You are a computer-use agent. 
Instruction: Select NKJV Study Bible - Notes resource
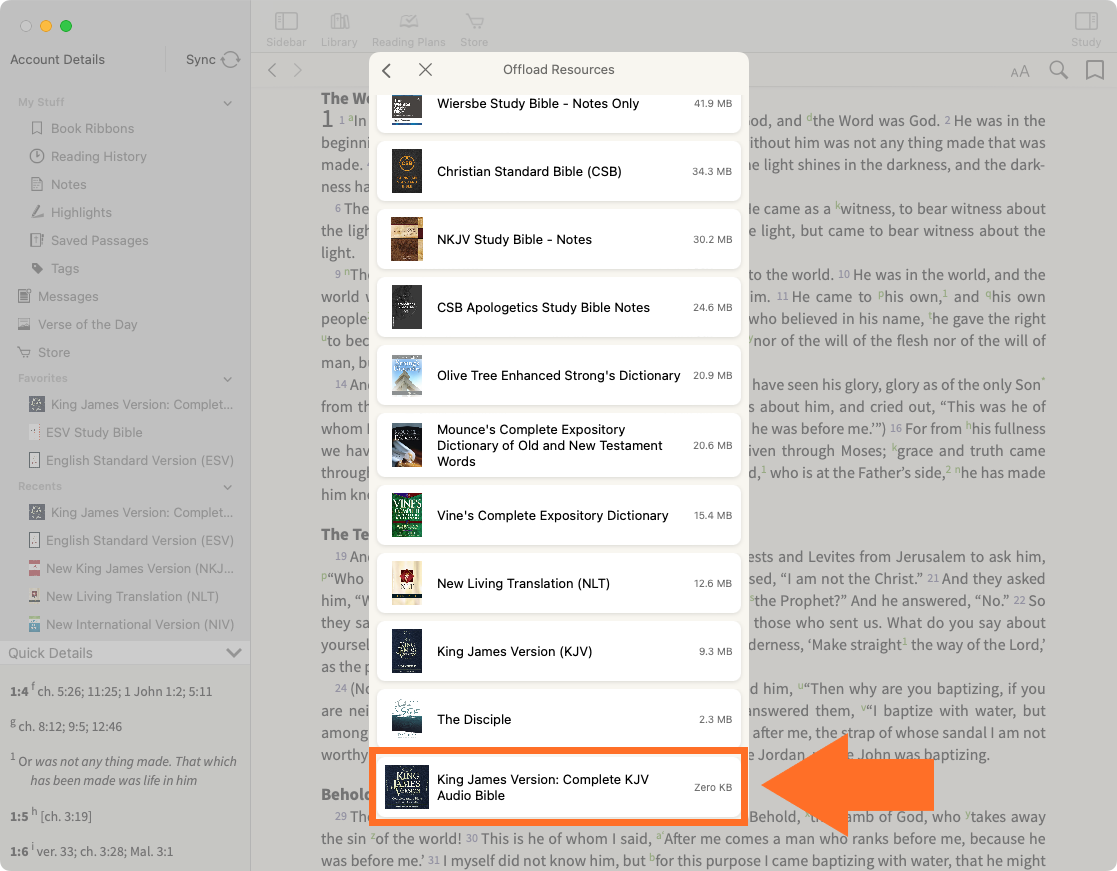[x=558, y=239]
